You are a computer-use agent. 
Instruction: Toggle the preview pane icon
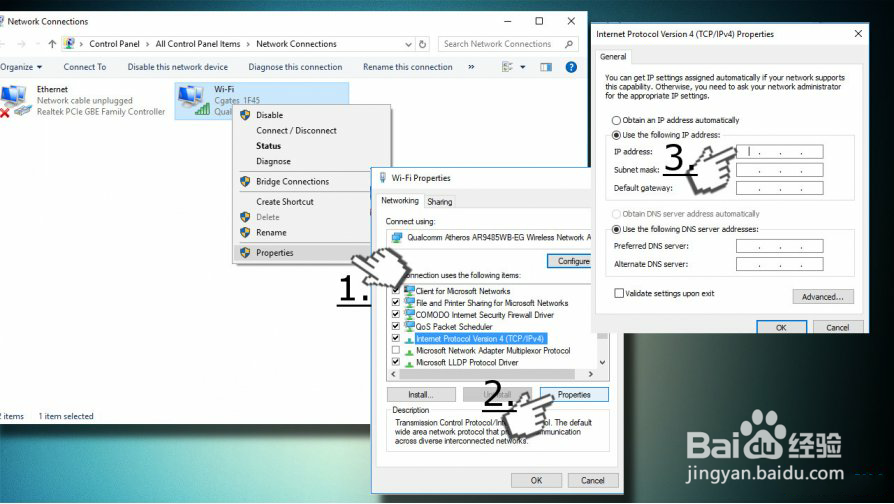(546, 67)
